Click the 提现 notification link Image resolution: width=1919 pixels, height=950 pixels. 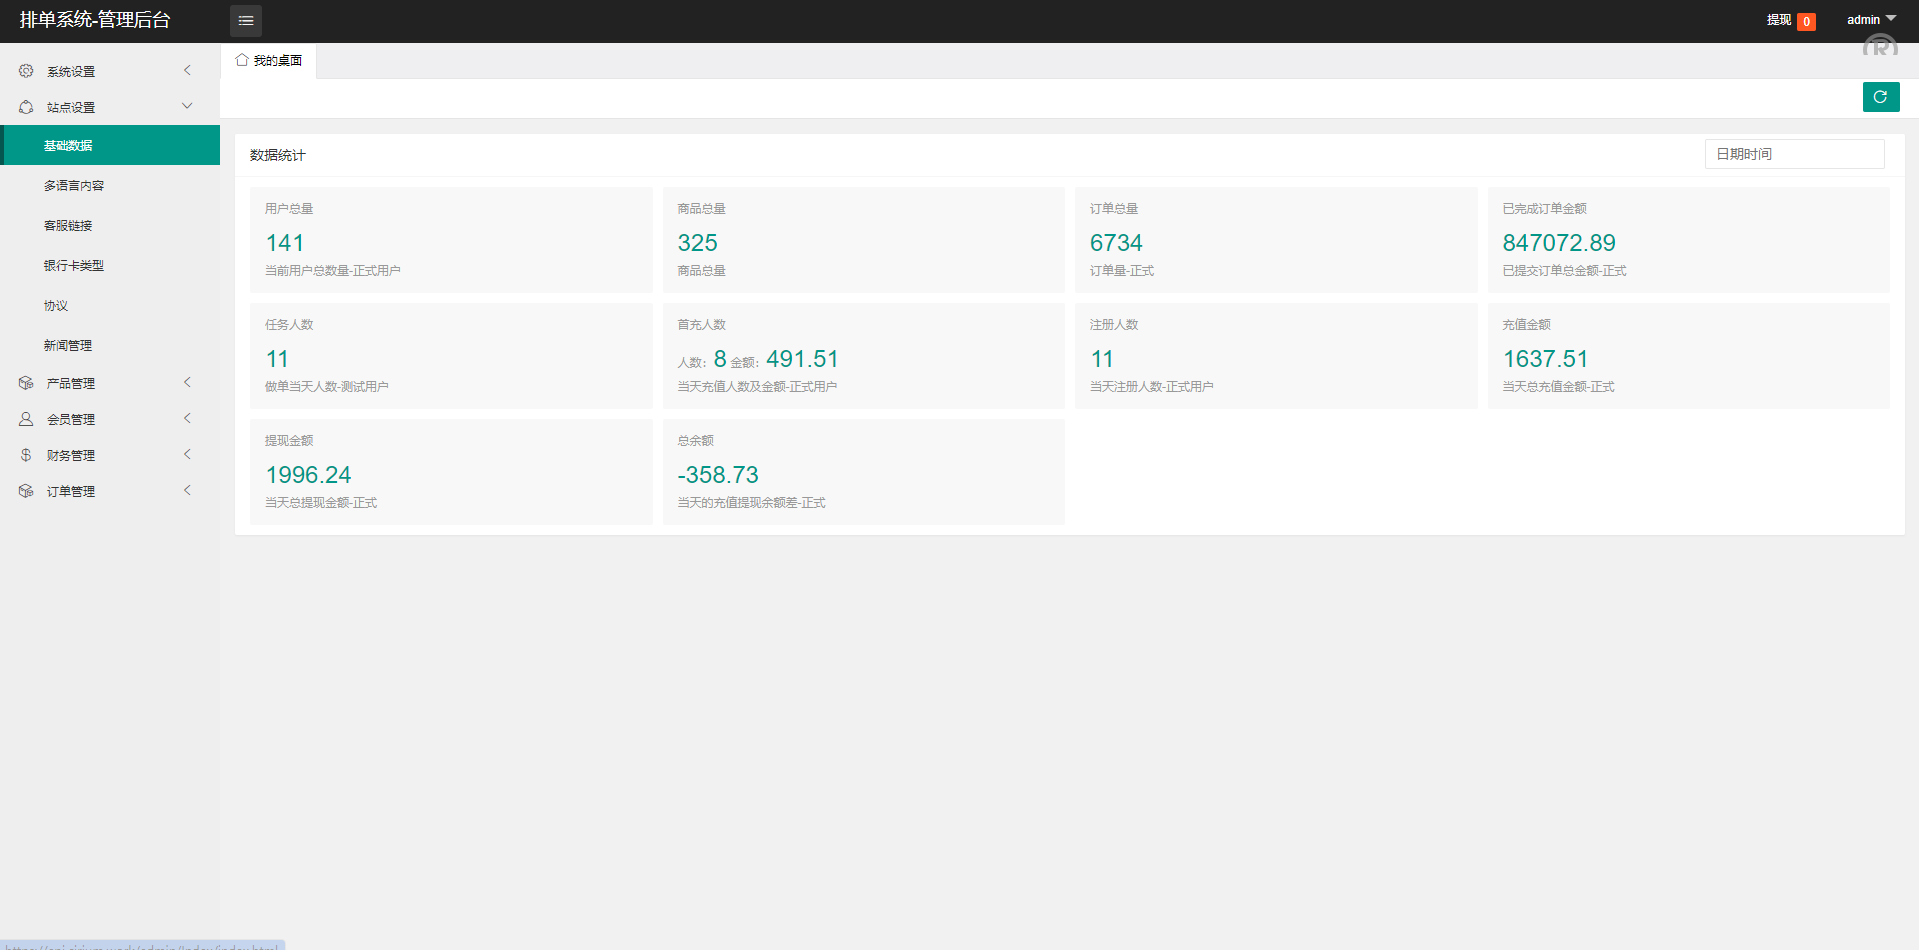coord(1779,20)
